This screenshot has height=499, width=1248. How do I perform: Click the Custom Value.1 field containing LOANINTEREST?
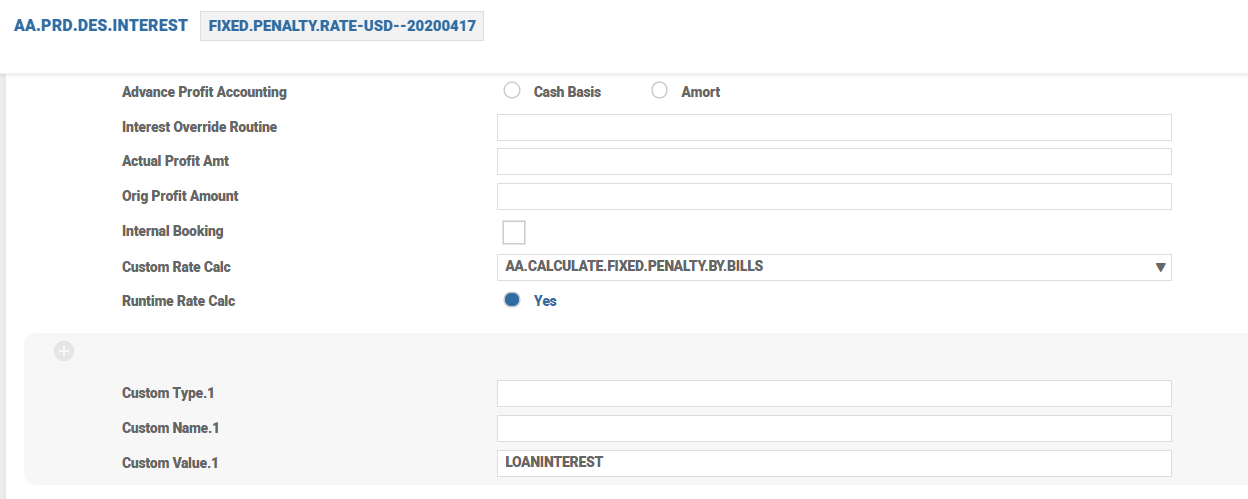coord(833,463)
